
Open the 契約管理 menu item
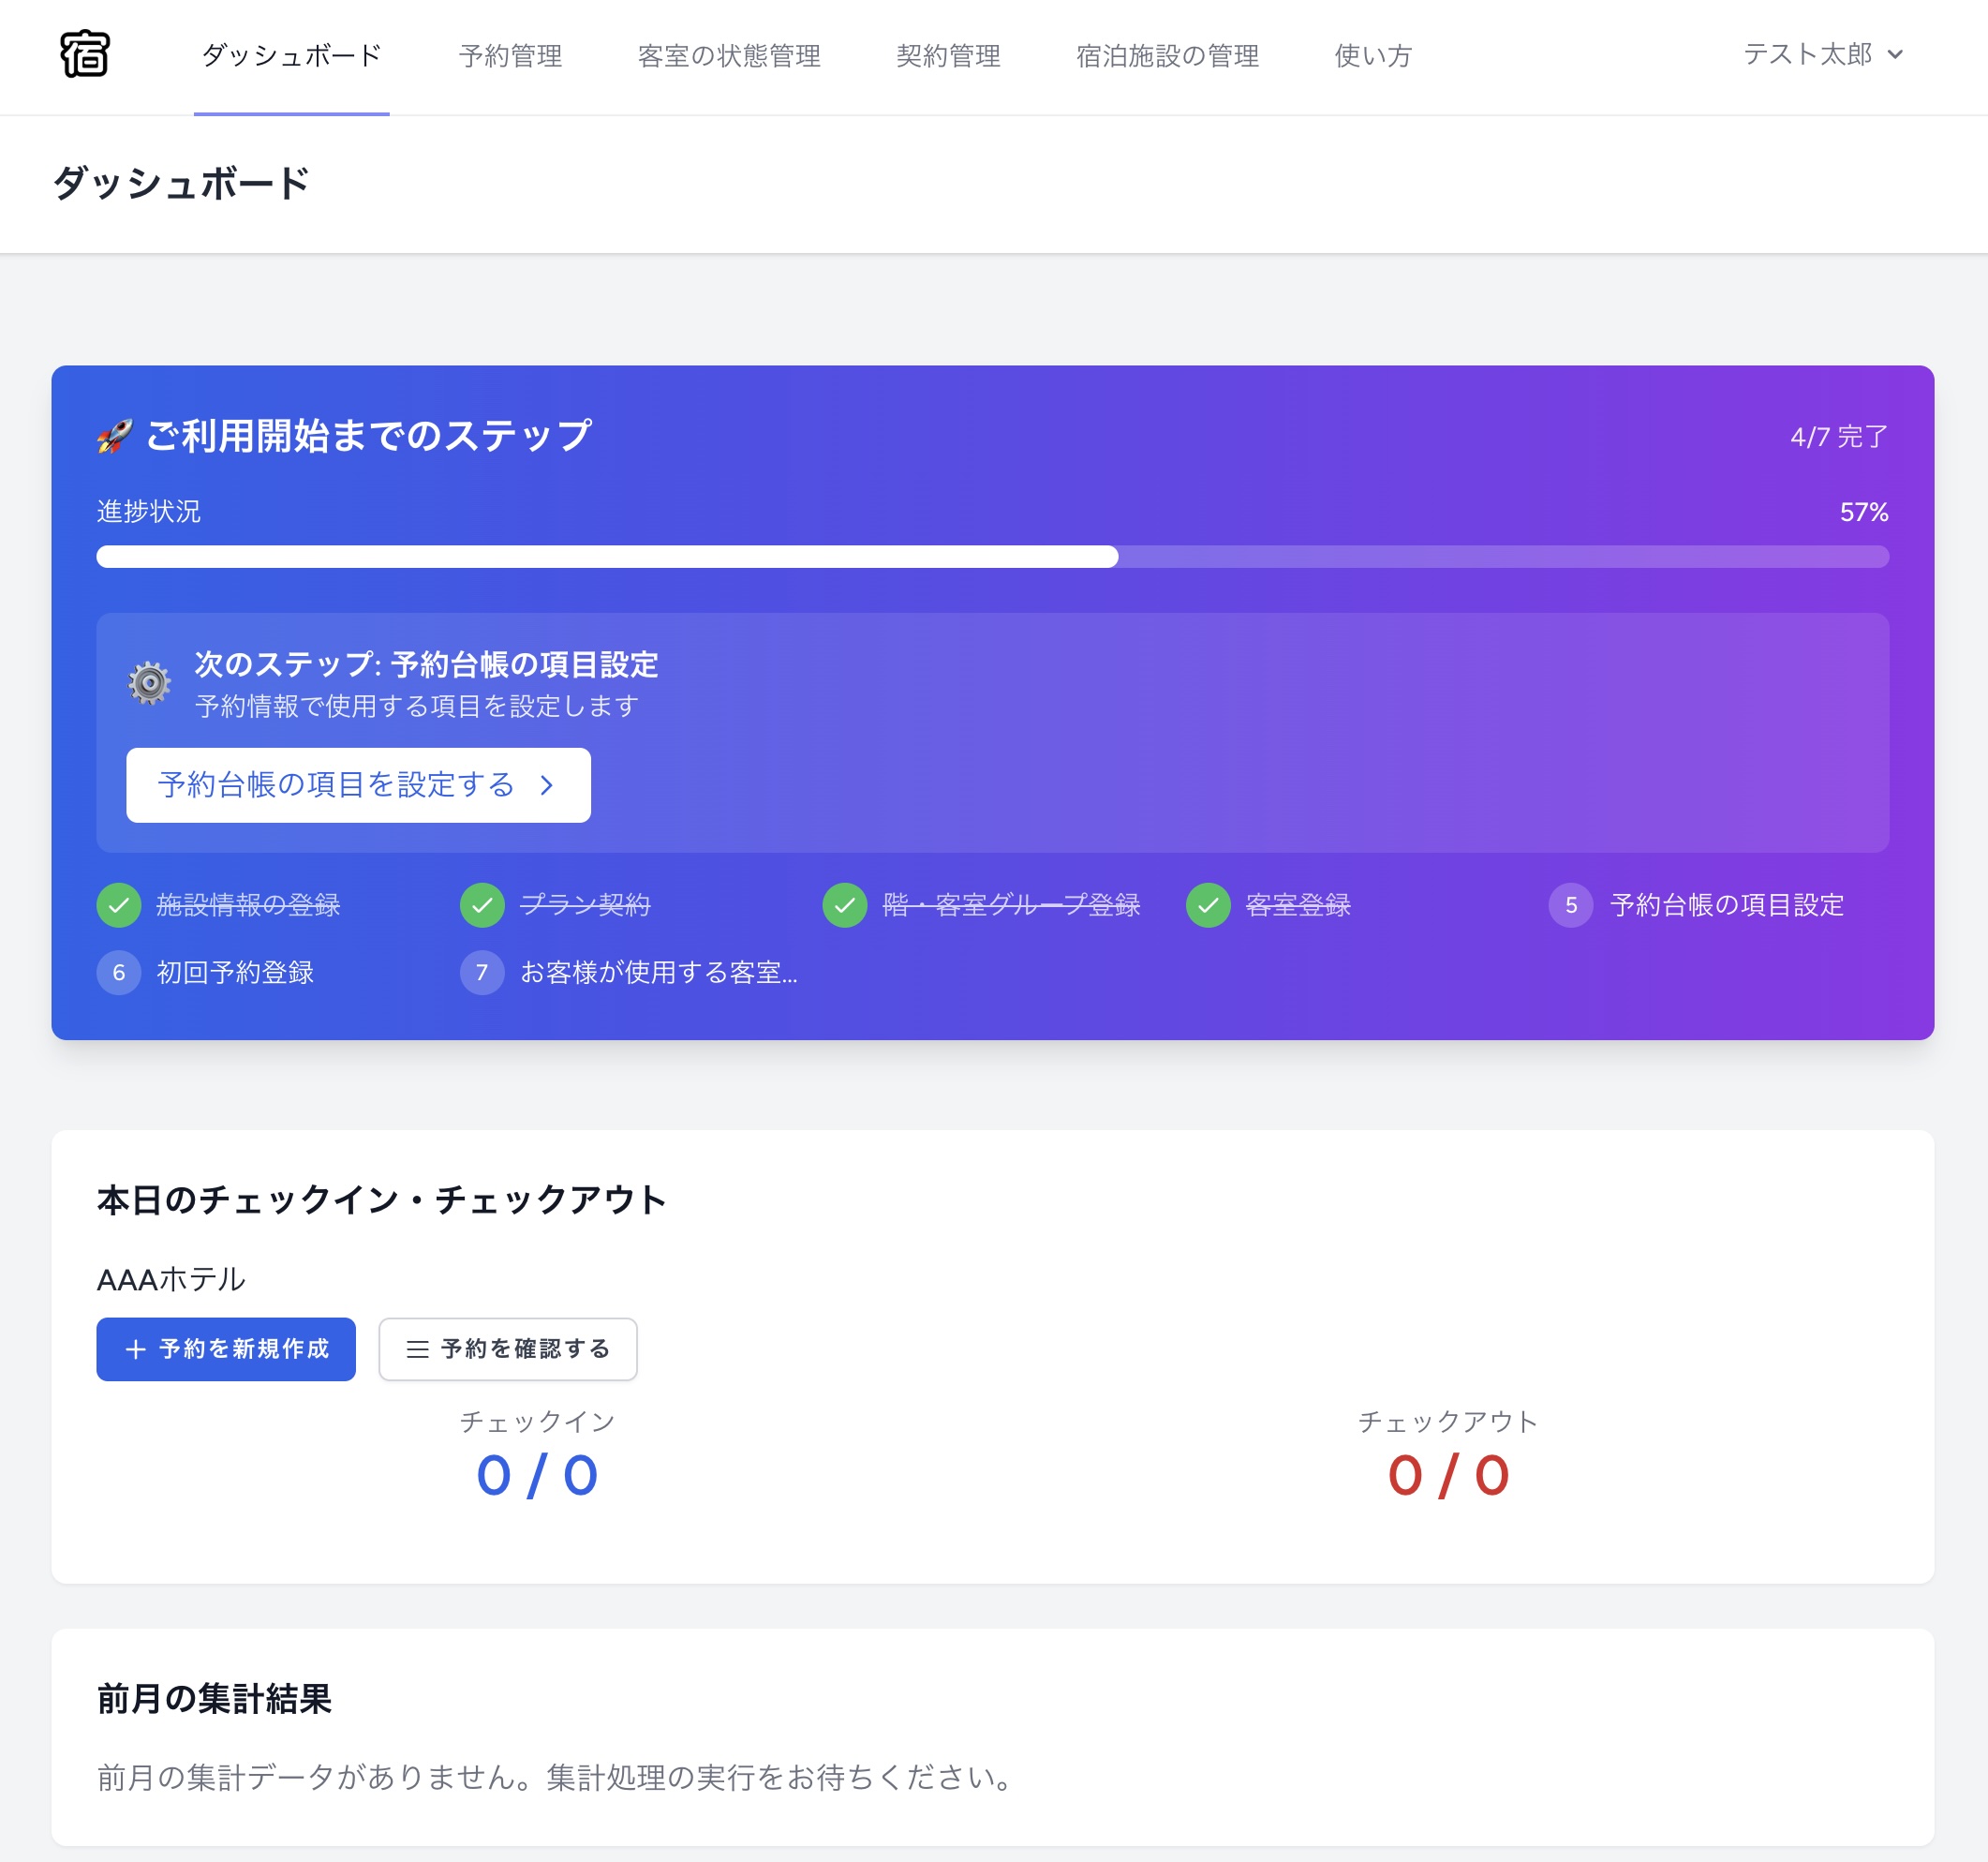point(948,57)
